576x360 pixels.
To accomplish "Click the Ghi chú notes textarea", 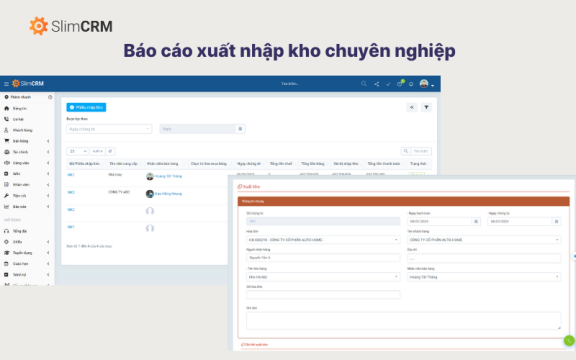I will click(x=404, y=321).
